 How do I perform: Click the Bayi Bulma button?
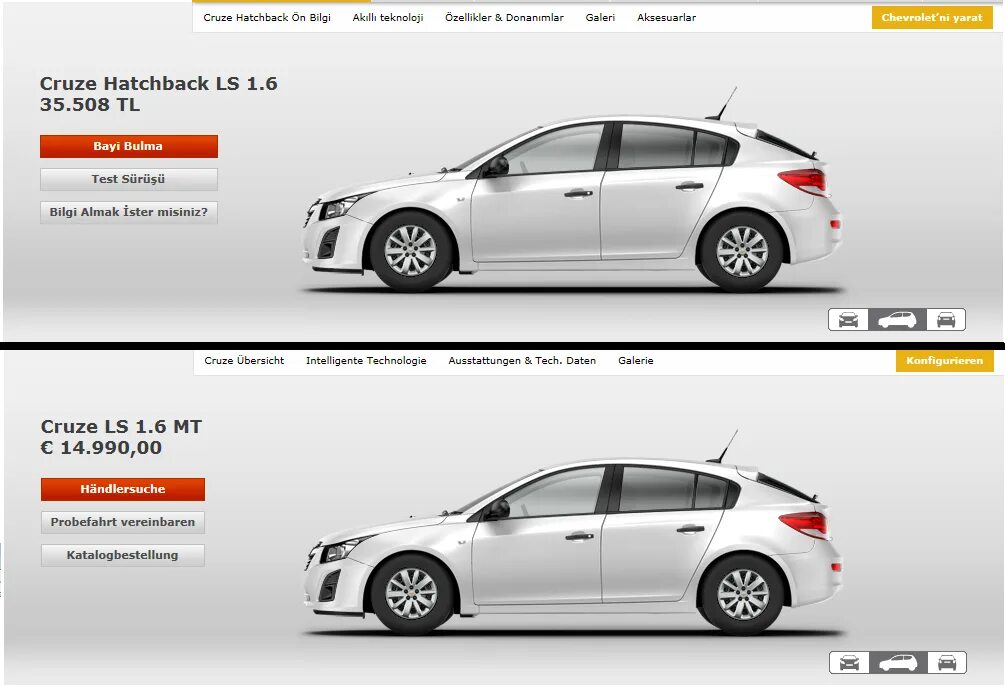[128, 146]
